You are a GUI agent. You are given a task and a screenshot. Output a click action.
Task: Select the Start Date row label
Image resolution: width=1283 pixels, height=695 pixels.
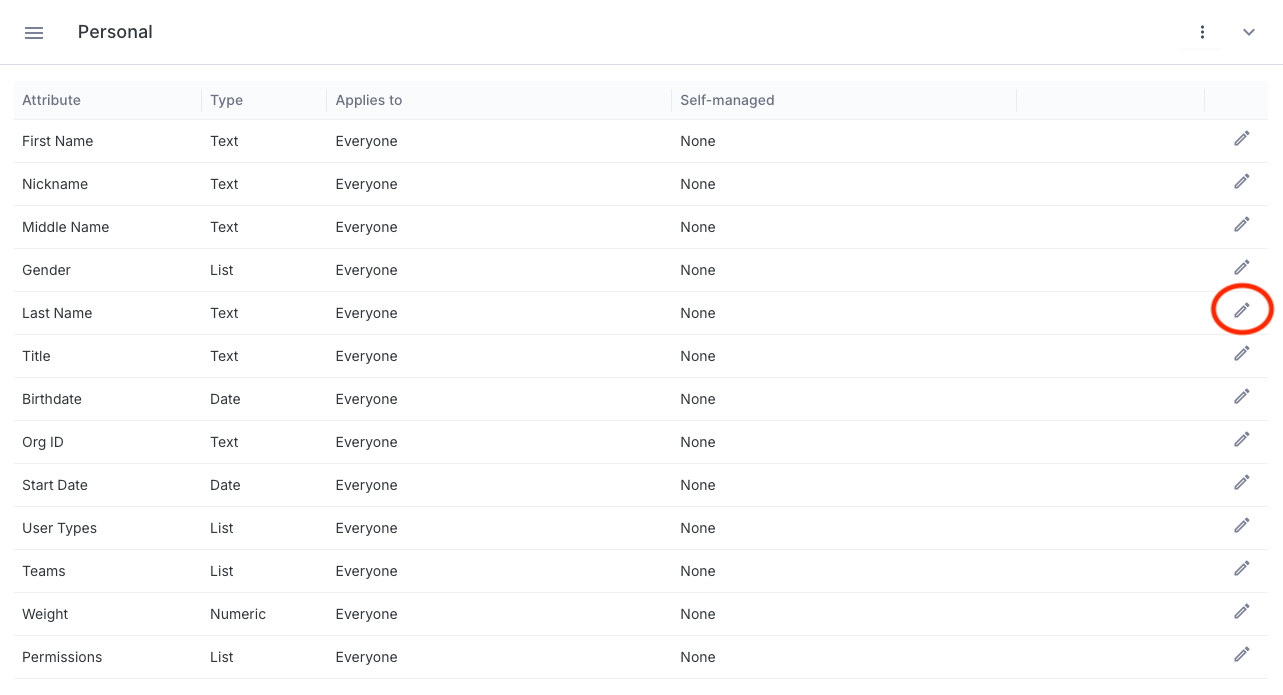pyautogui.click(x=55, y=485)
